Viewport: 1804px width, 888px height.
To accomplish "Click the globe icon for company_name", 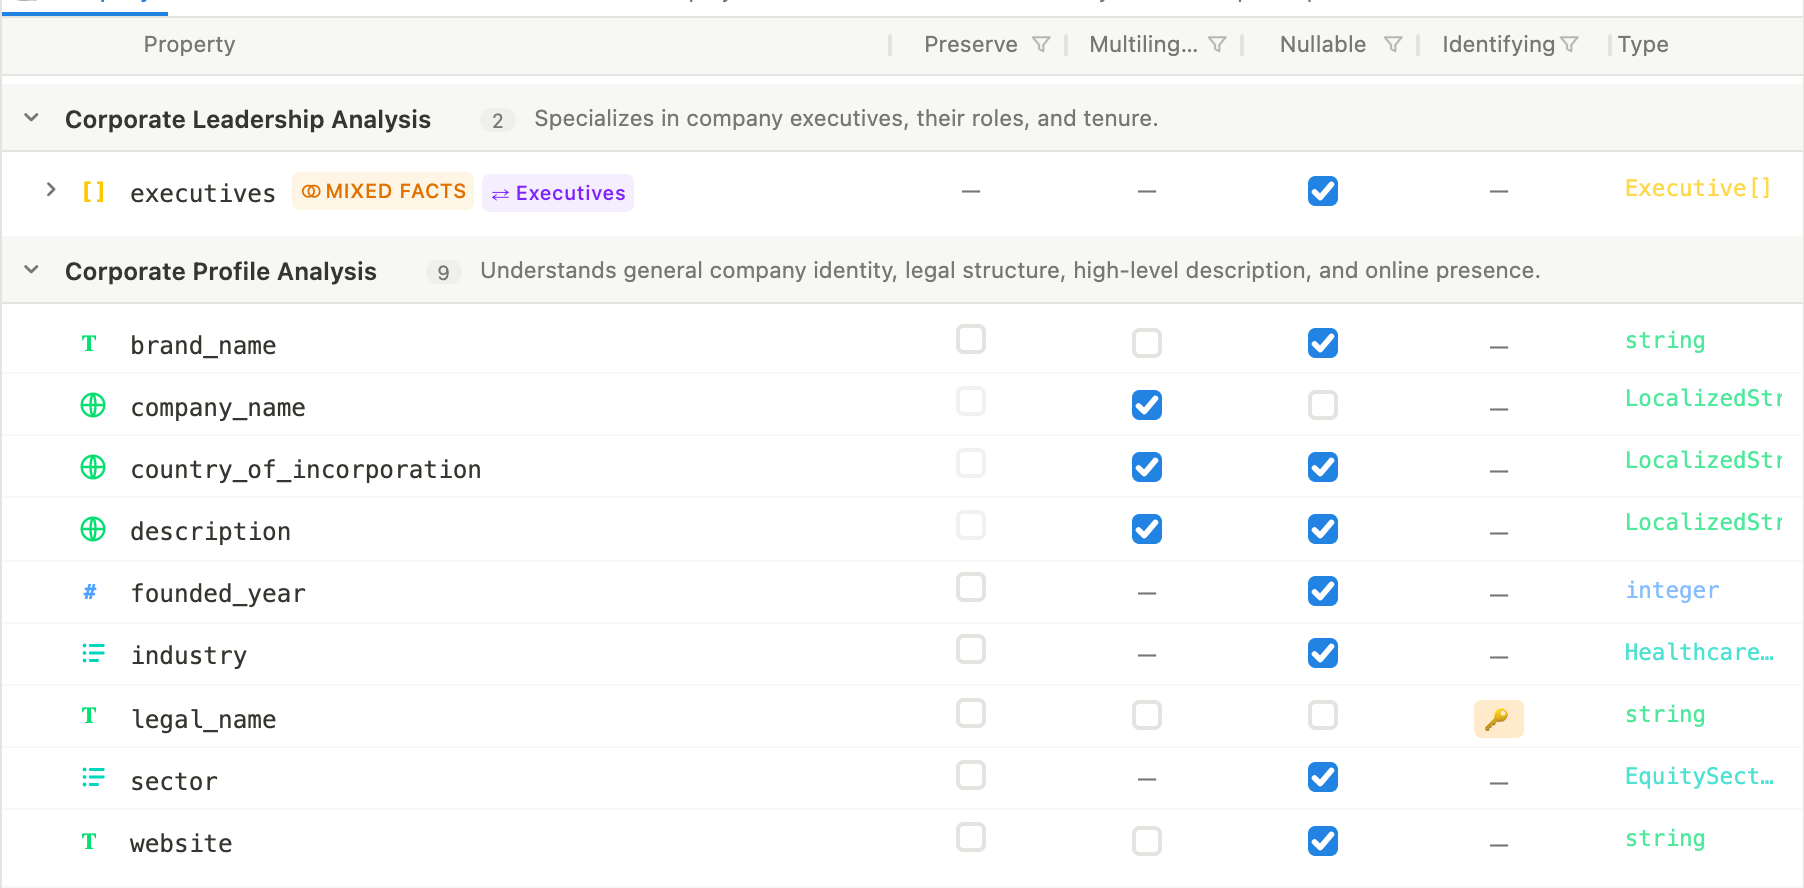I will coord(93,406).
